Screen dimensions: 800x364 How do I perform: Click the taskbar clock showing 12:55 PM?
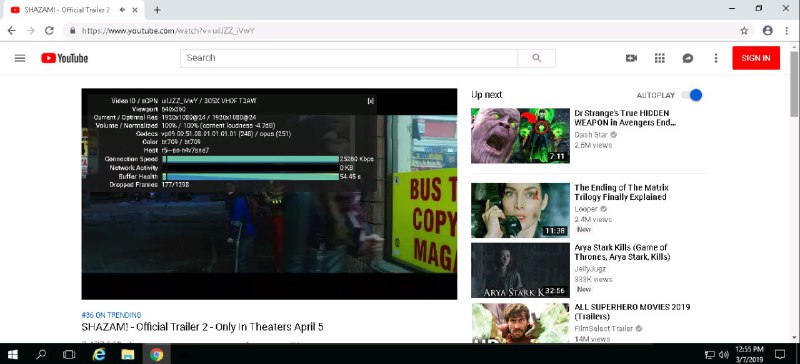point(749,354)
